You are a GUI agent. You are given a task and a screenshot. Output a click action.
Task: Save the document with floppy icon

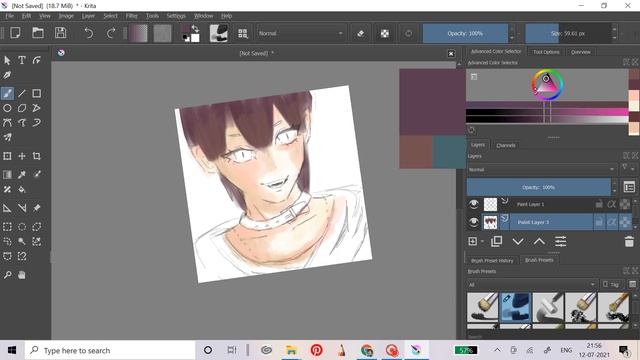(x=61, y=33)
